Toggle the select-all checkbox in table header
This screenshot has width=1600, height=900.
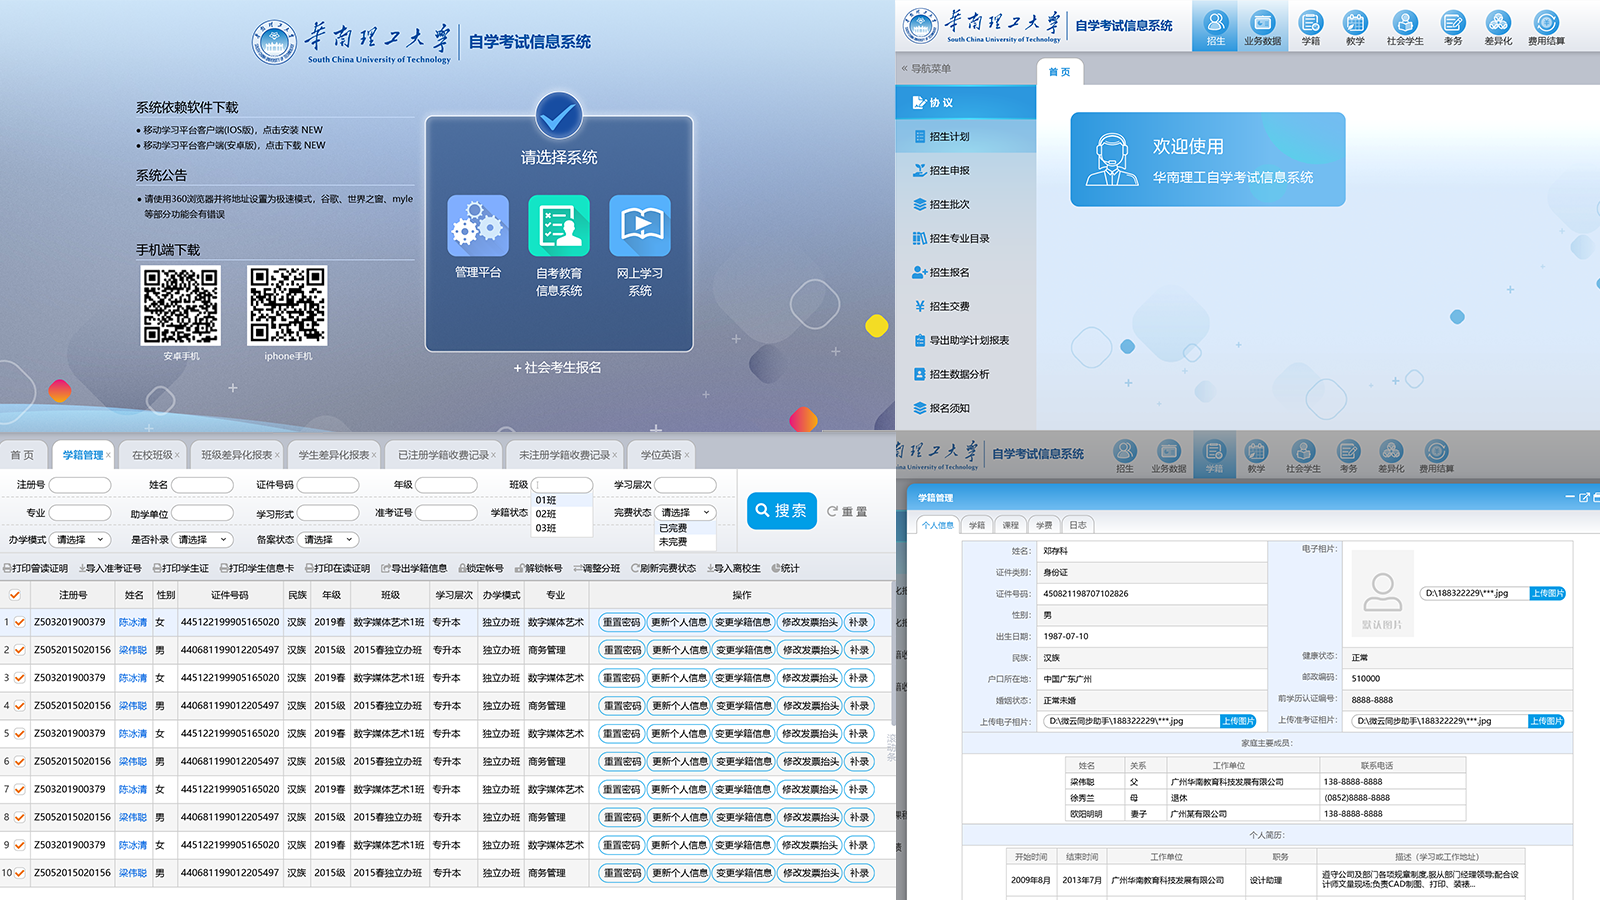point(15,595)
